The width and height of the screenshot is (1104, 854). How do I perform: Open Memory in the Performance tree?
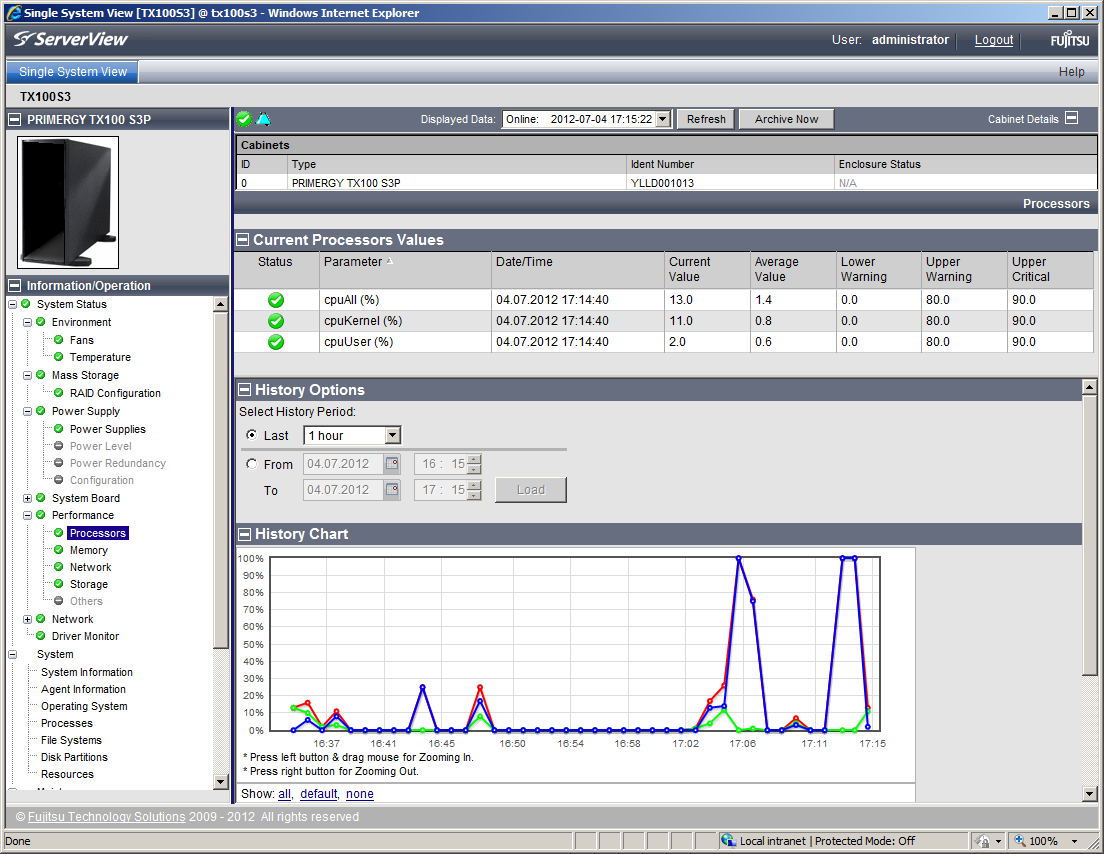click(x=88, y=550)
